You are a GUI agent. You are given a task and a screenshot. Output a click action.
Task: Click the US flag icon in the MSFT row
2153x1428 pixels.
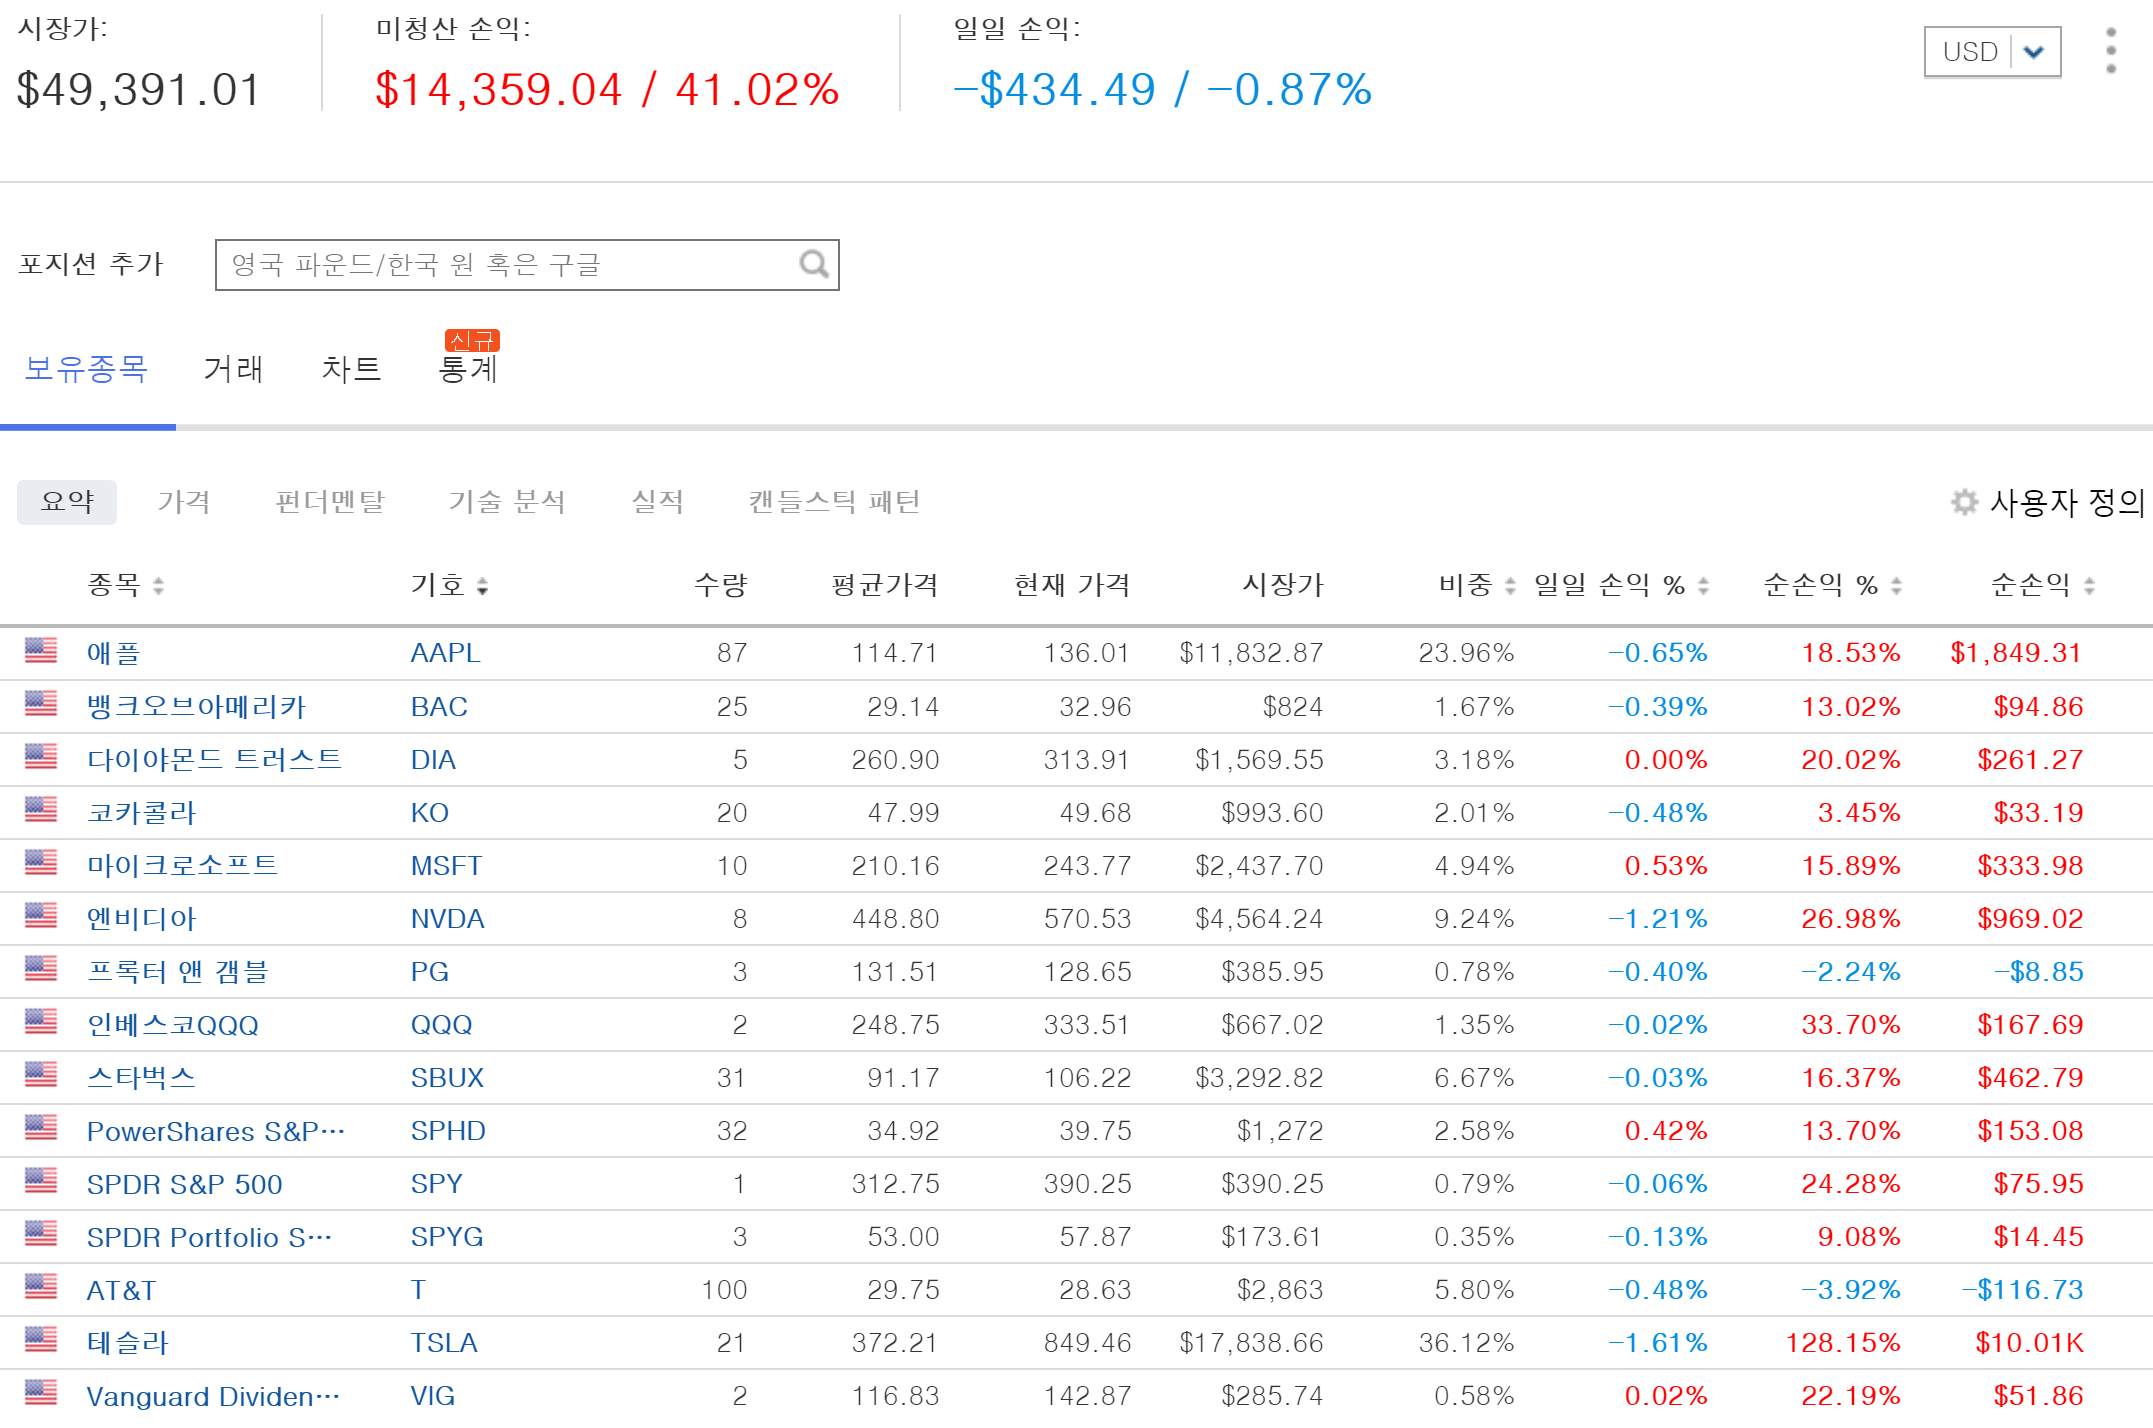[41, 862]
